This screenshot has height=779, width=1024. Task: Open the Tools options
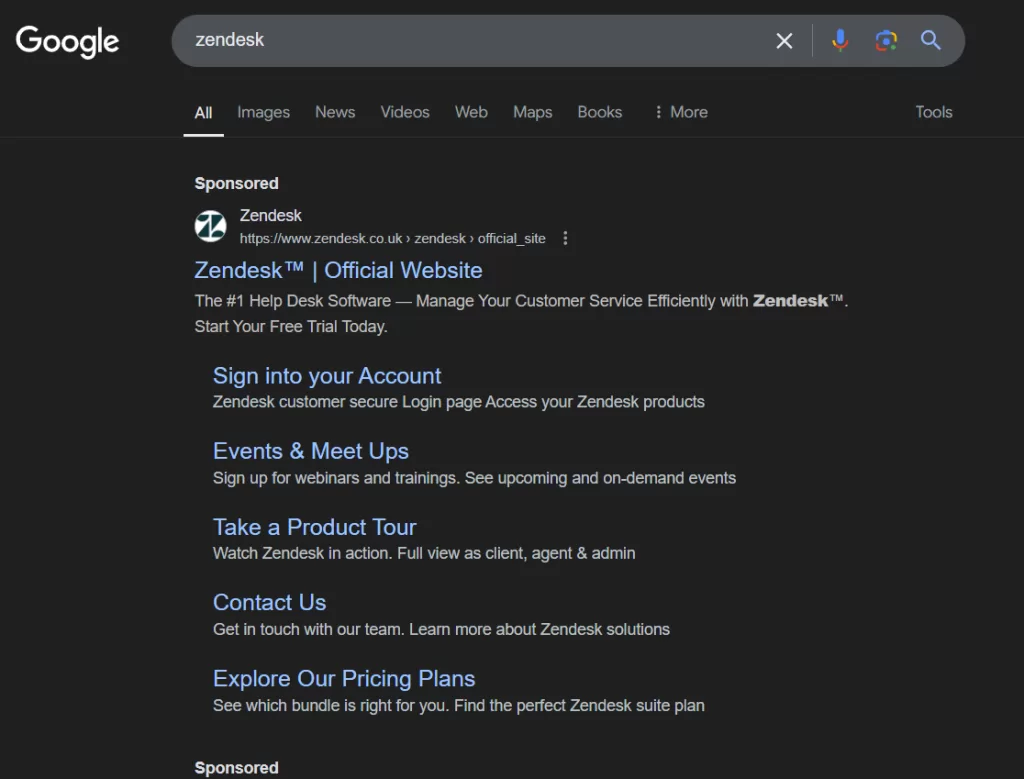coord(934,112)
